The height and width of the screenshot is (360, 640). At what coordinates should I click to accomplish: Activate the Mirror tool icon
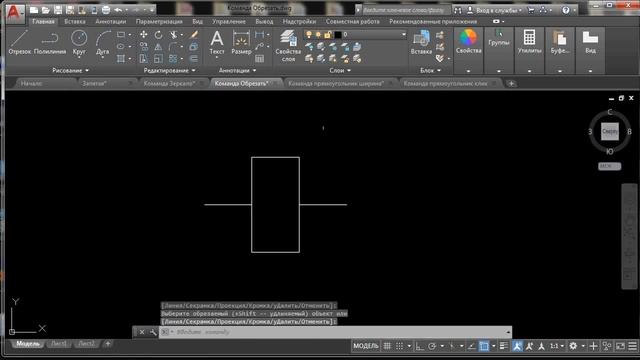coord(158,47)
